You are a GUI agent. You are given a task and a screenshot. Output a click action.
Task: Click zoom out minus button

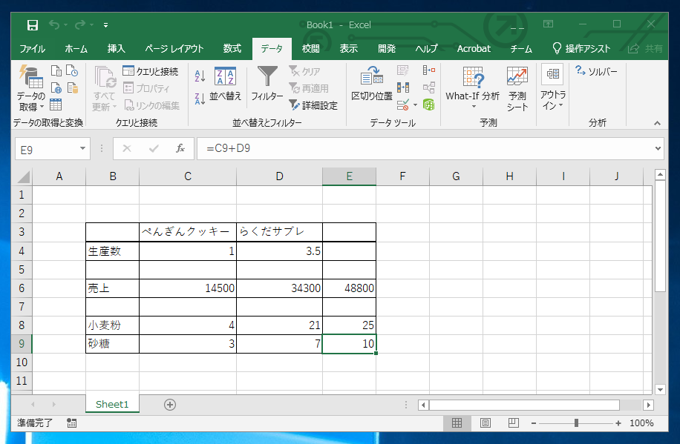point(533,423)
